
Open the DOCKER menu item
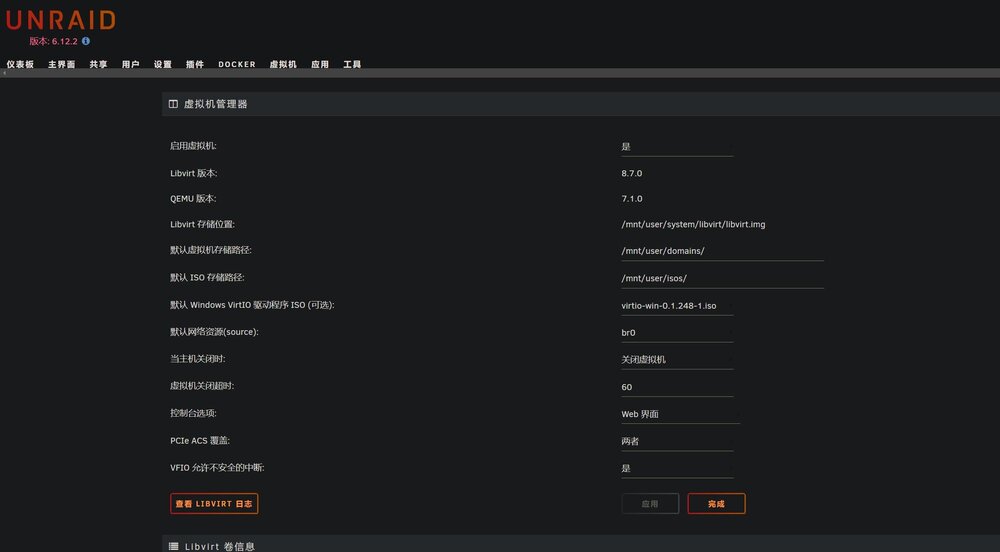point(237,64)
